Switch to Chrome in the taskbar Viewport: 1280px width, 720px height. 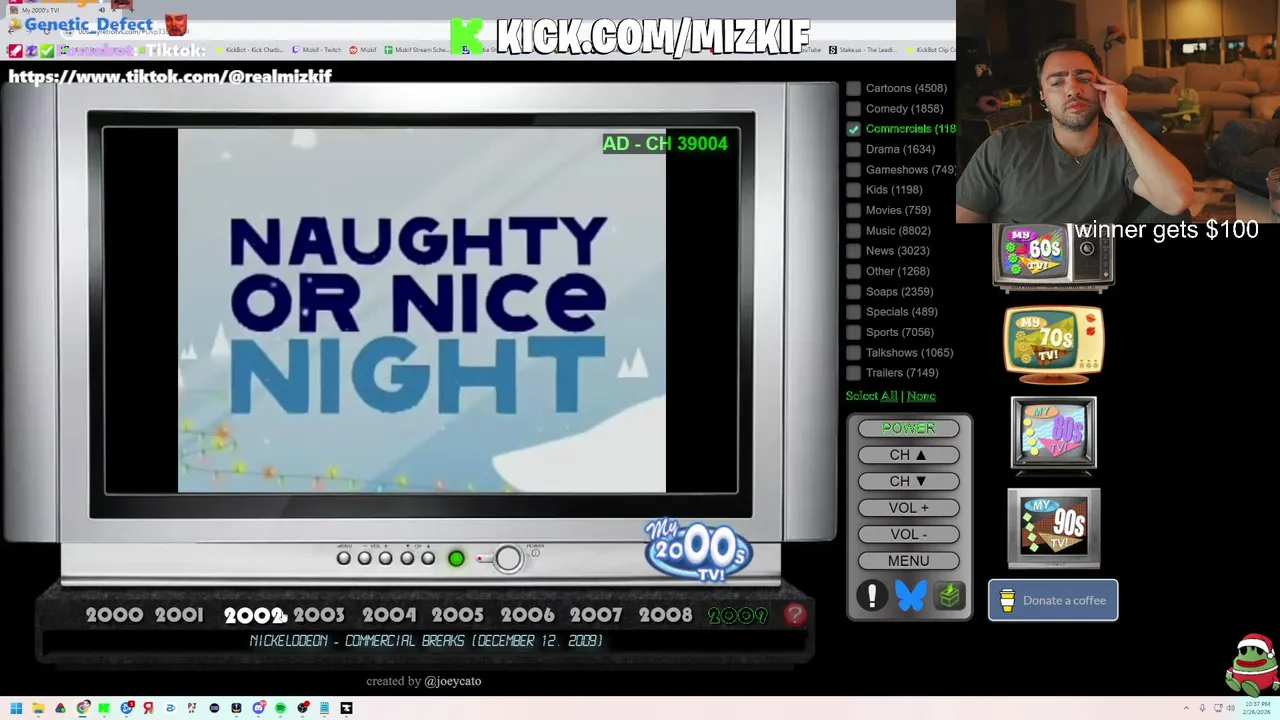click(x=82, y=708)
